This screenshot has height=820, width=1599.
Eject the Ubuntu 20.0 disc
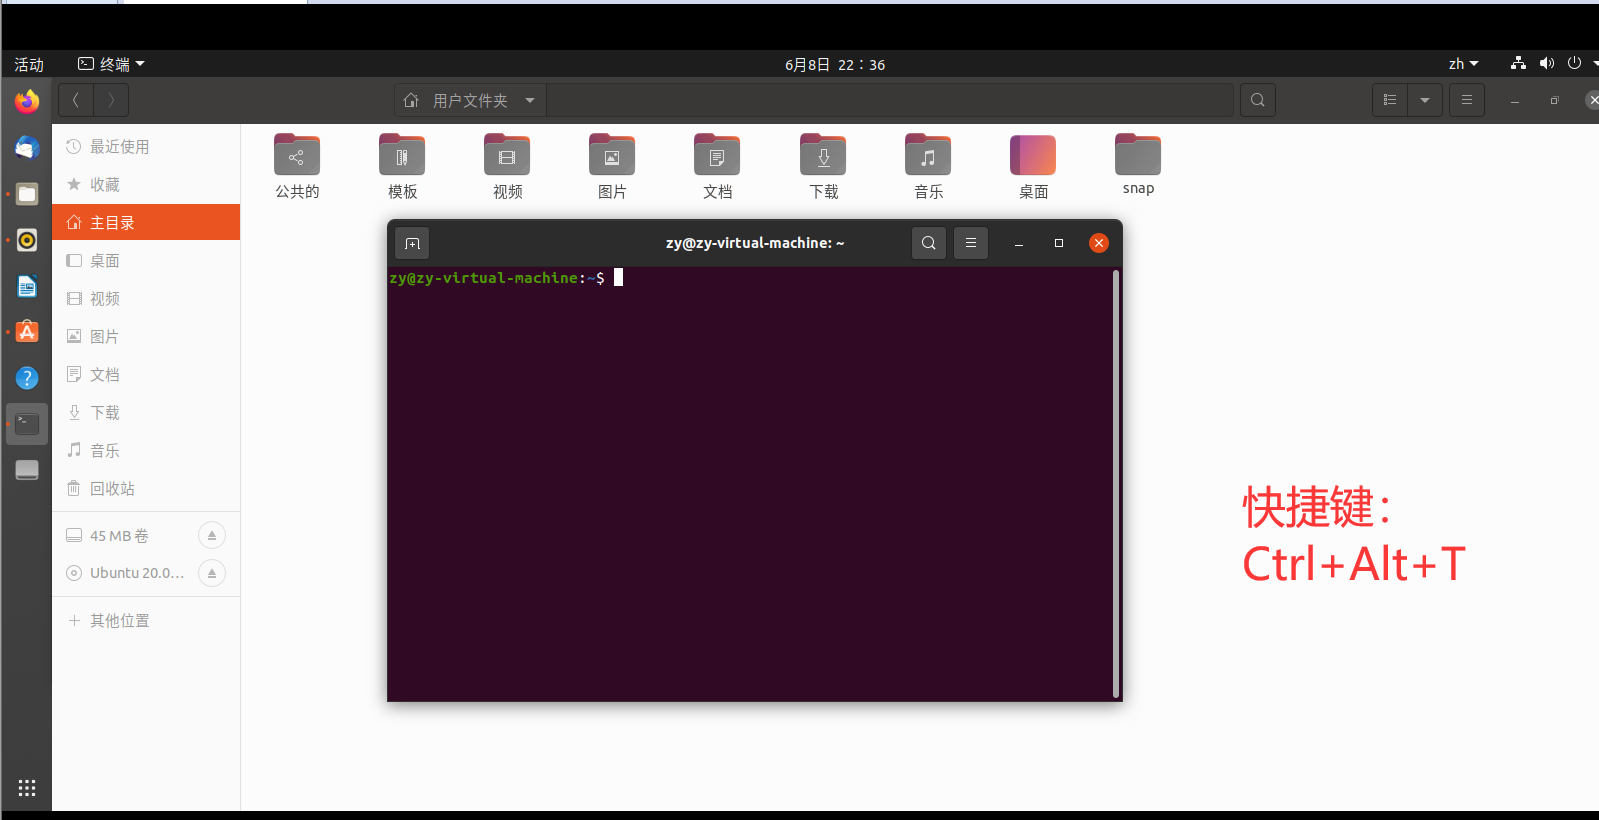tap(212, 573)
